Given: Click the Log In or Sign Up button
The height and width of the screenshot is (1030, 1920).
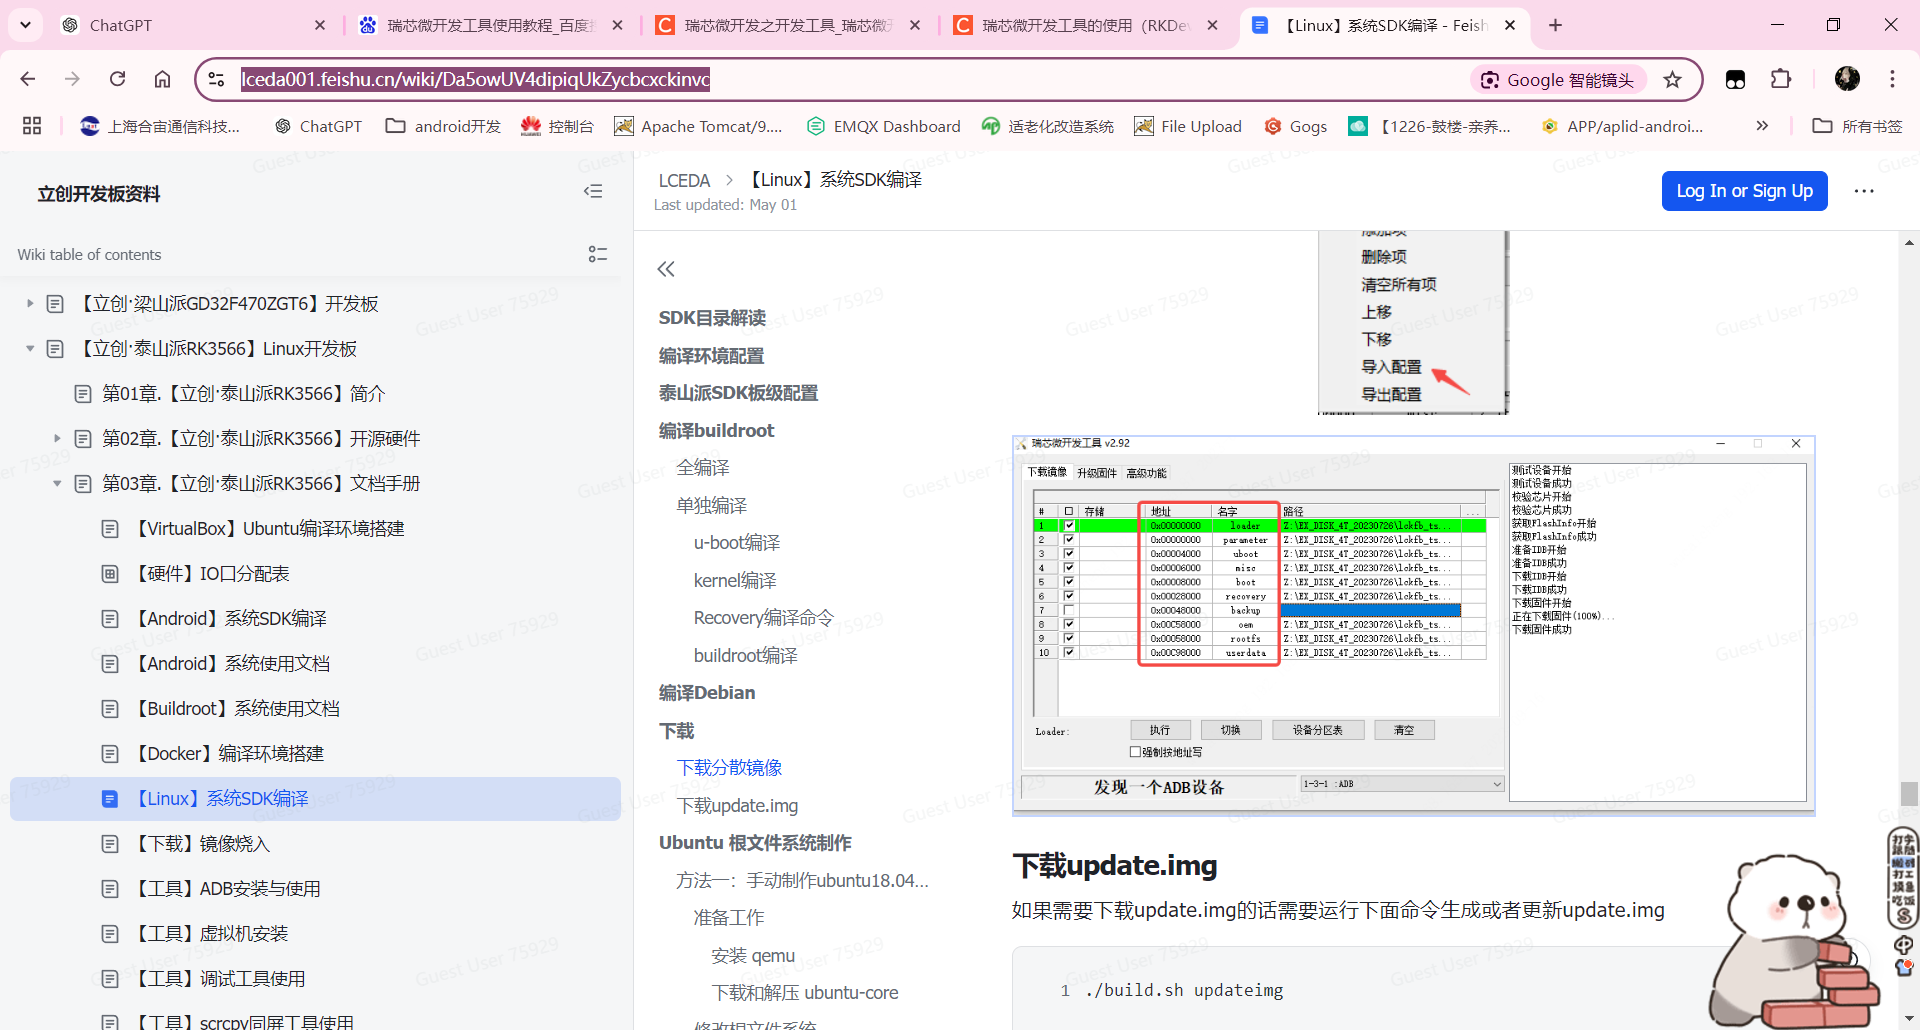Looking at the screenshot, I should (x=1744, y=191).
